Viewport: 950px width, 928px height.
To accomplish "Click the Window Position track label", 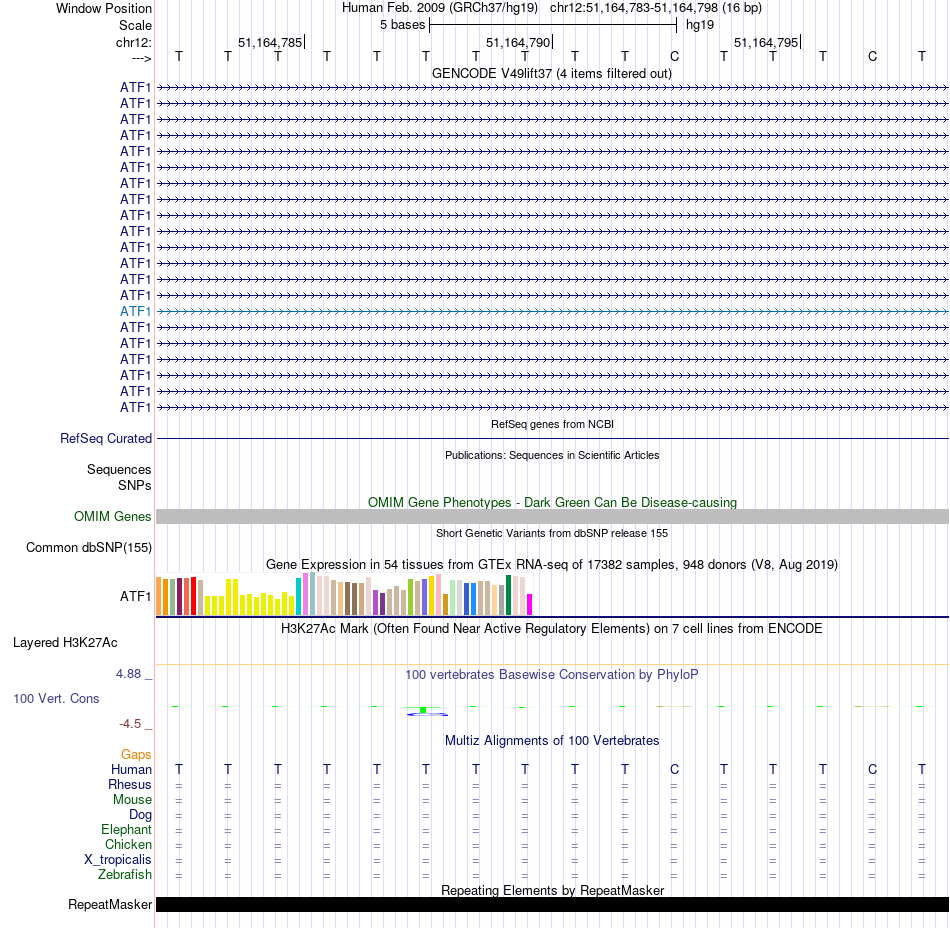I will pyautogui.click(x=104, y=8).
